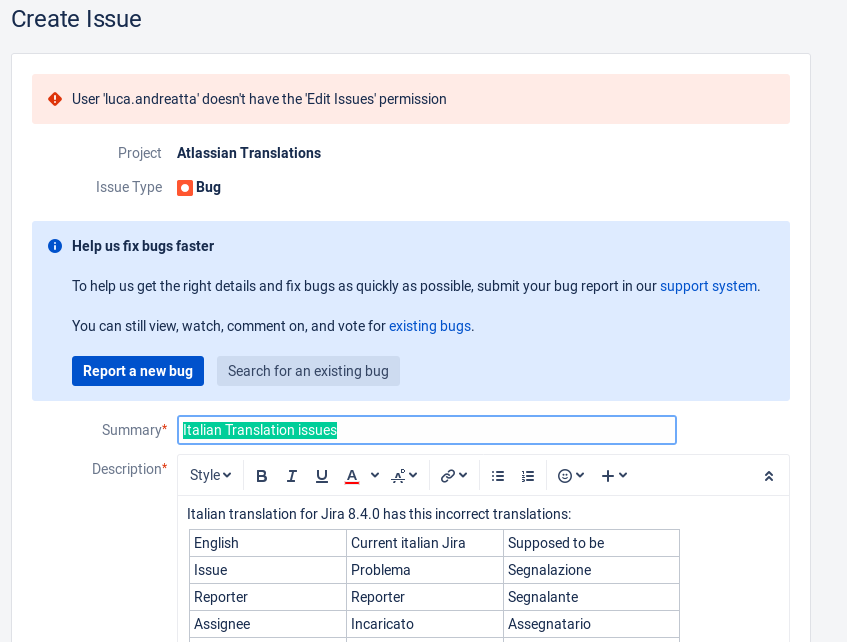
Task: Open the insert more content plus menu
Action: pyautogui.click(x=614, y=476)
